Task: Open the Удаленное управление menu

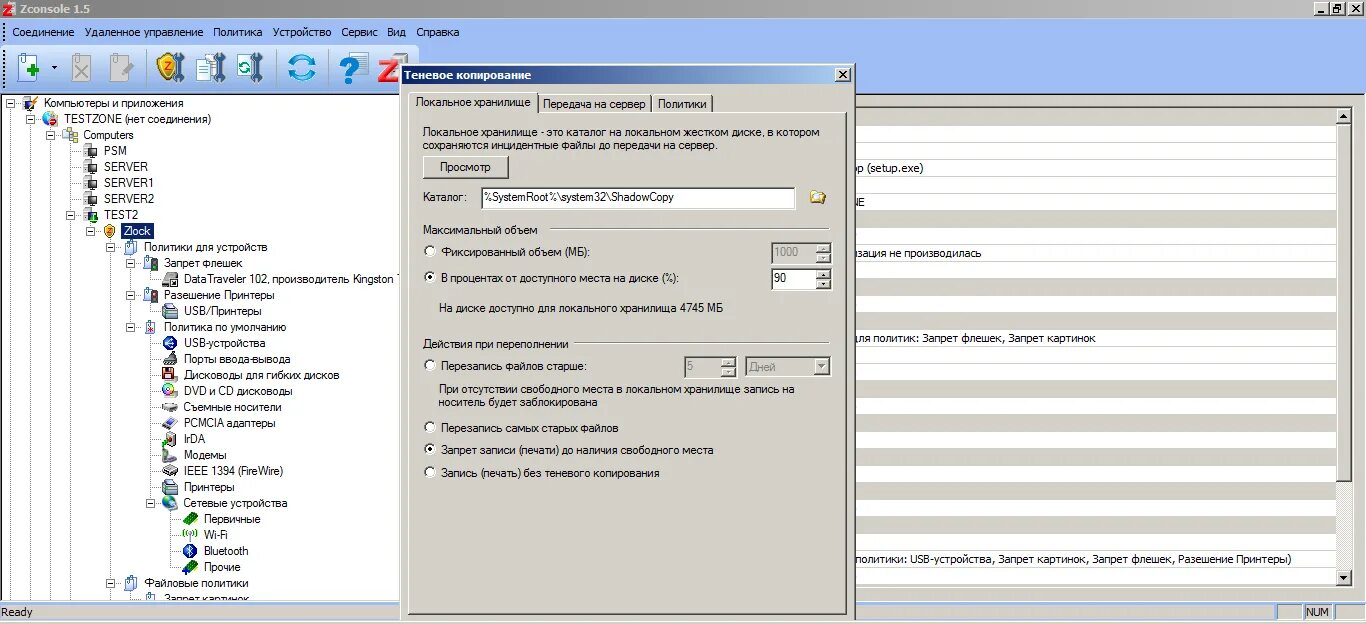Action: point(144,32)
